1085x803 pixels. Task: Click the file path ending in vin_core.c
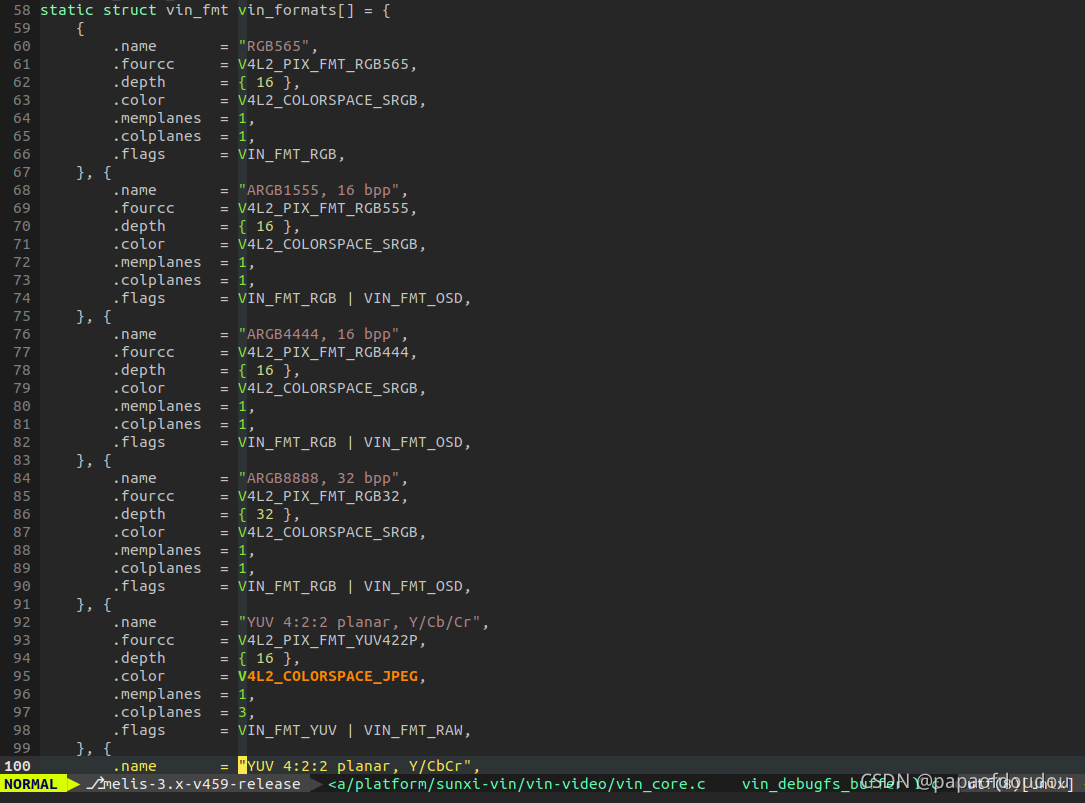[517, 784]
